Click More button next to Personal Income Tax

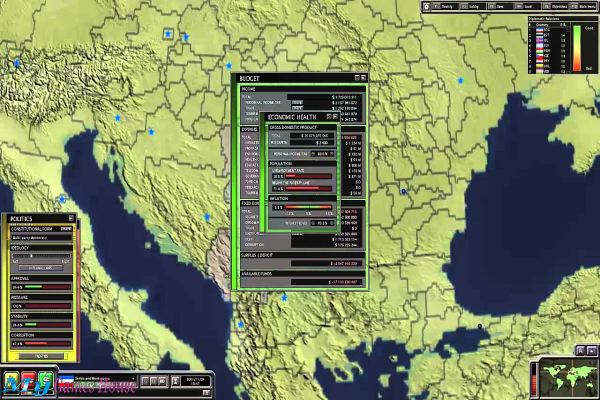297,102
